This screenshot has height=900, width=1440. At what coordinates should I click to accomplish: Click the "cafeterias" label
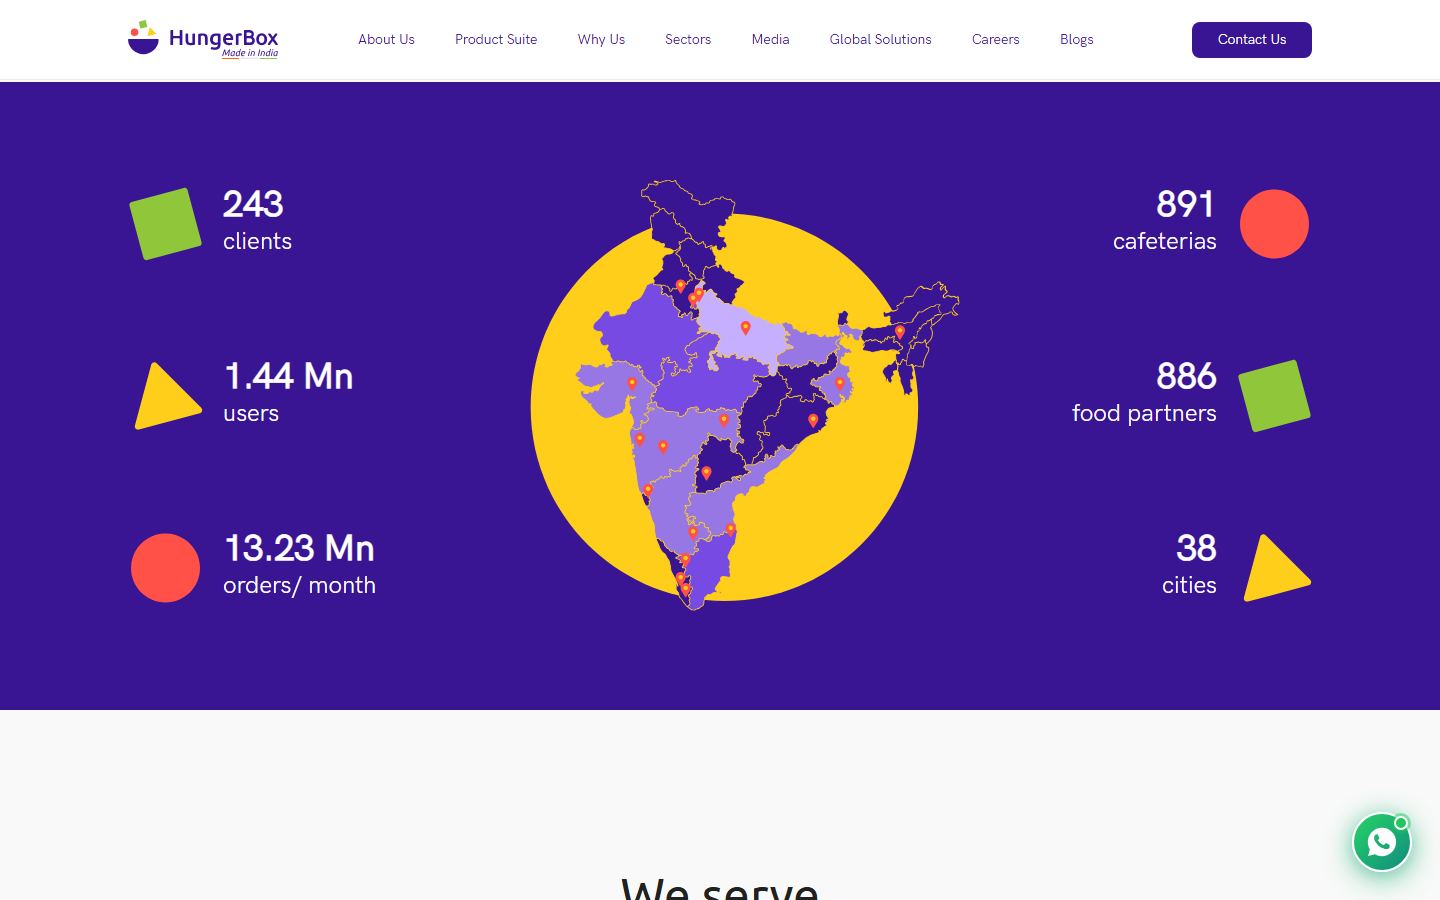coord(1165,241)
